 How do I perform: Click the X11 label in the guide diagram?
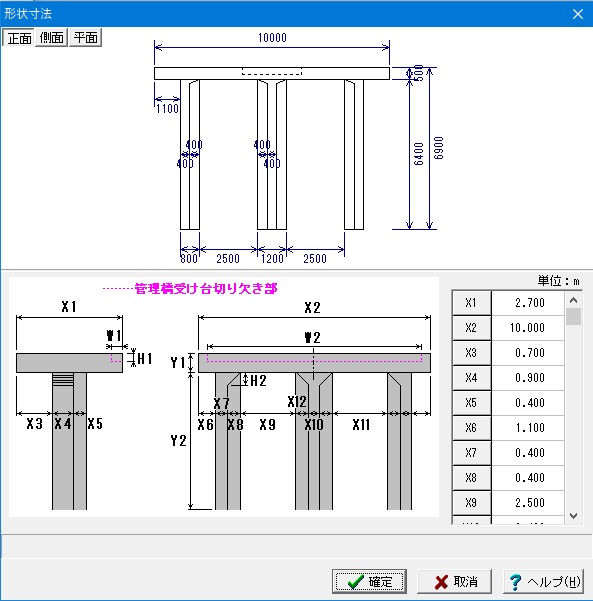click(361, 425)
